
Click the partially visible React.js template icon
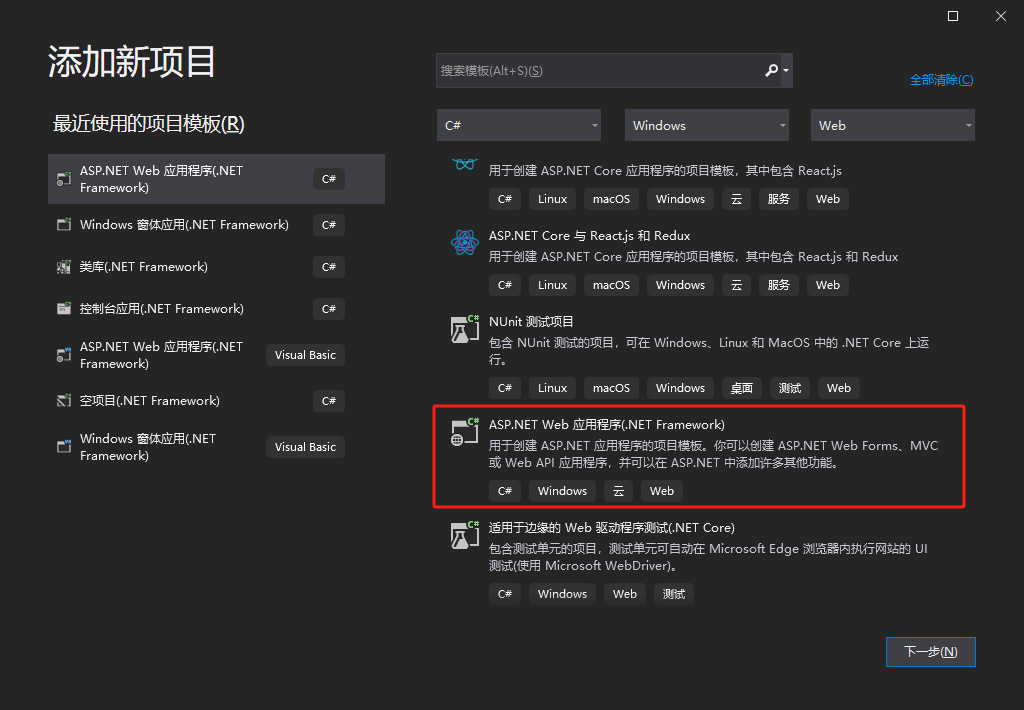click(x=464, y=164)
